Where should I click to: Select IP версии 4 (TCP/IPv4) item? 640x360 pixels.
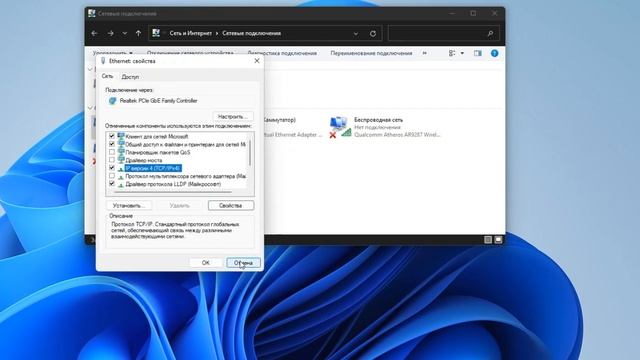click(x=153, y=168)
